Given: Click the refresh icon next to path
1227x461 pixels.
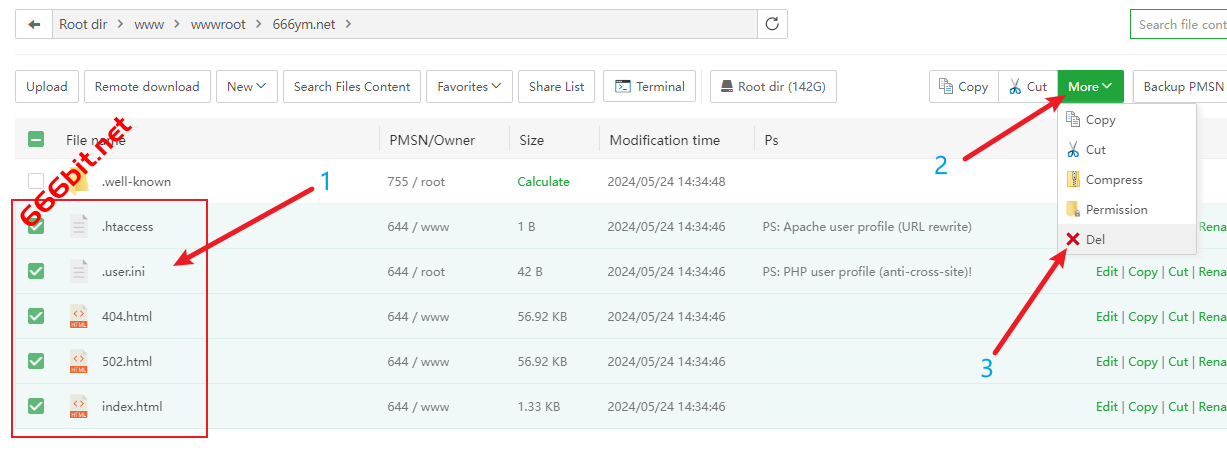Looking at the screenshot, I should (772, 24).
